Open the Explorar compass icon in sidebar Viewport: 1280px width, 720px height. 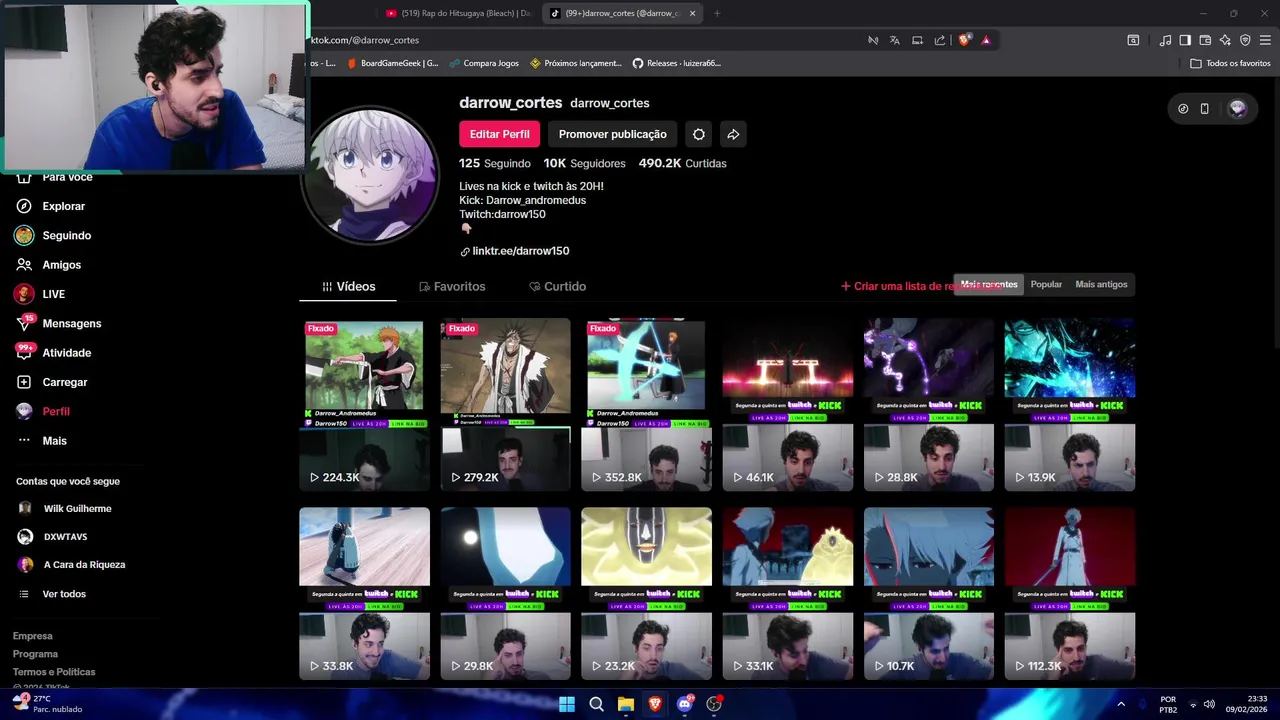tap(24, 206)
